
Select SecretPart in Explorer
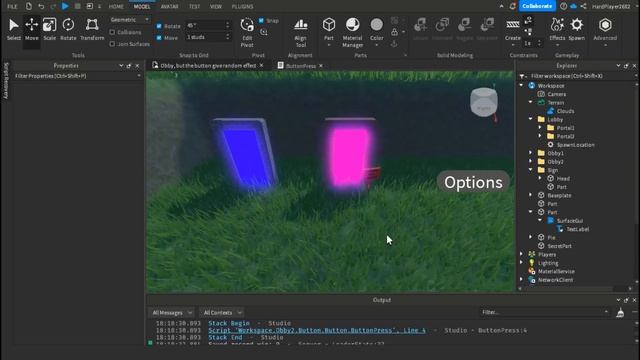click(559, 246)
